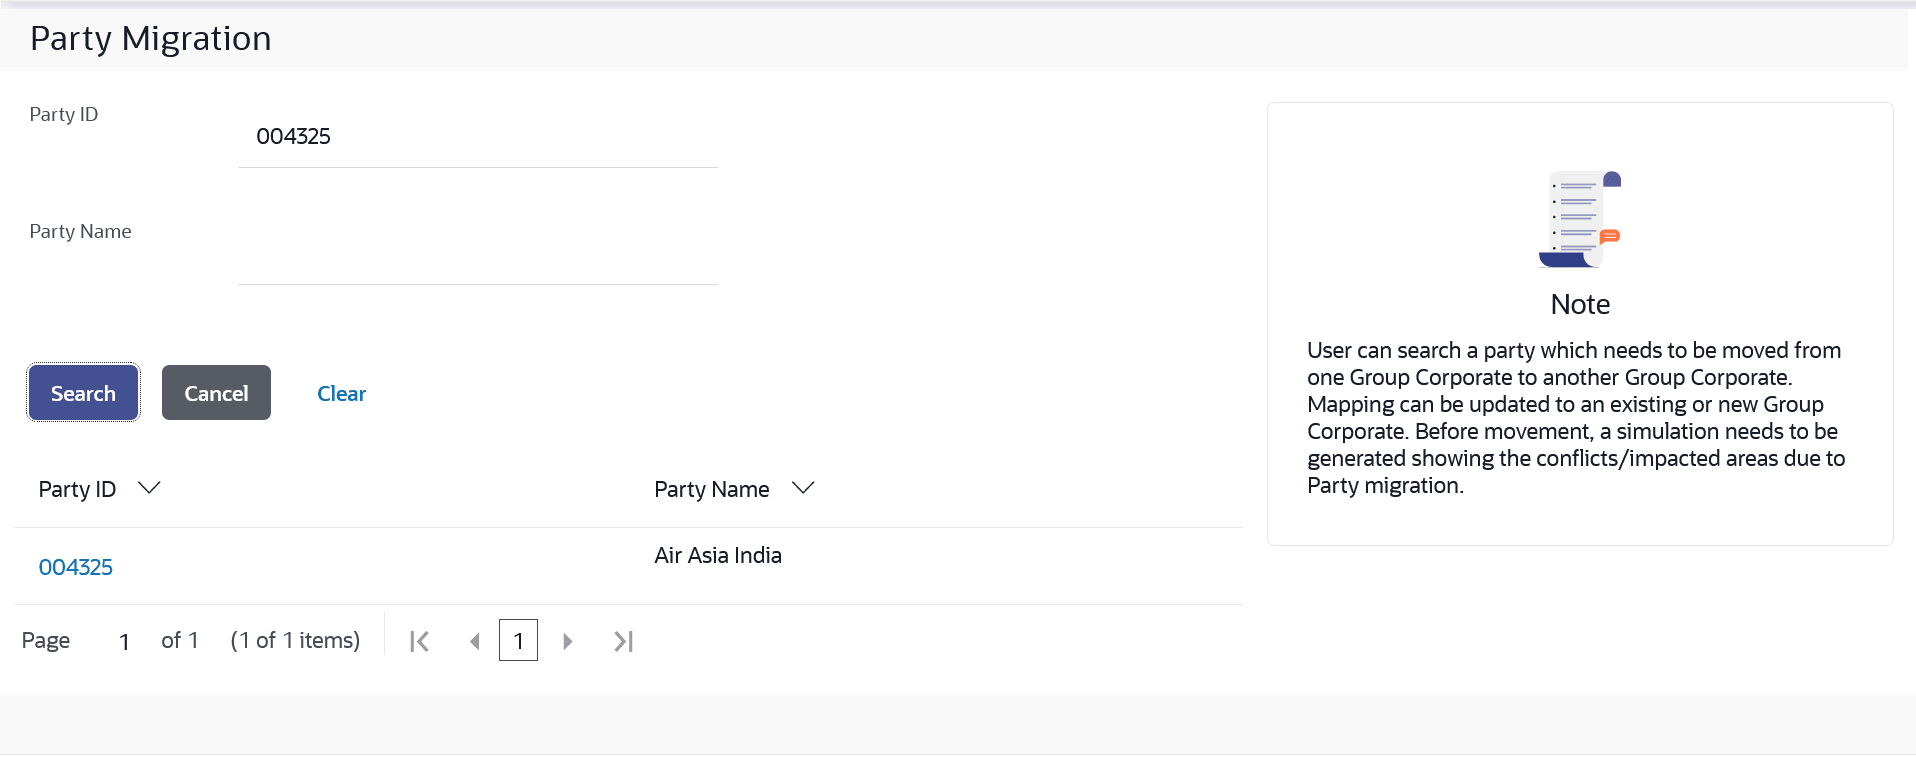1916x757 pixels.
Task: Open party 004325 from the results
Action: [x=76, y=567]
